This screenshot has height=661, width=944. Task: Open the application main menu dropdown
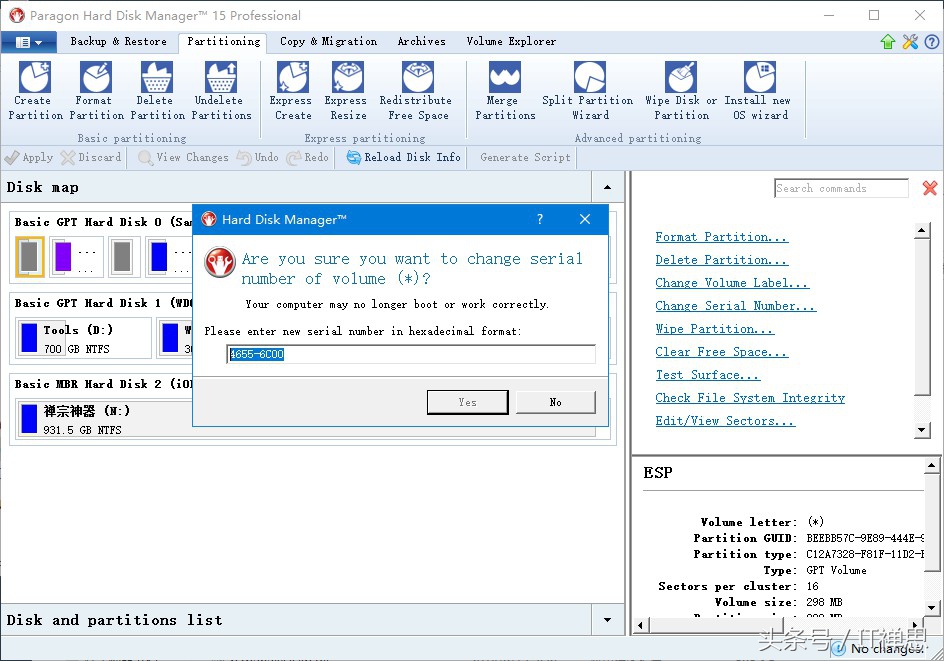tap(28, 42)
